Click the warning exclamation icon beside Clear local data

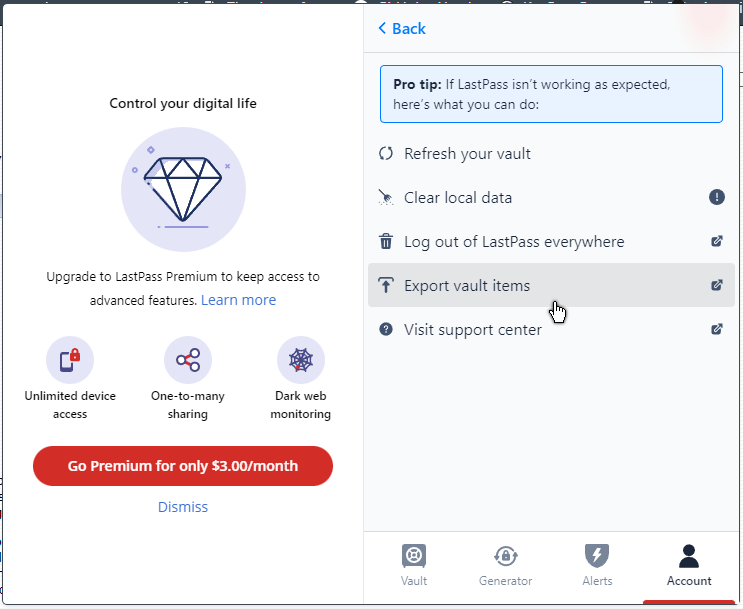coord(716,197)
